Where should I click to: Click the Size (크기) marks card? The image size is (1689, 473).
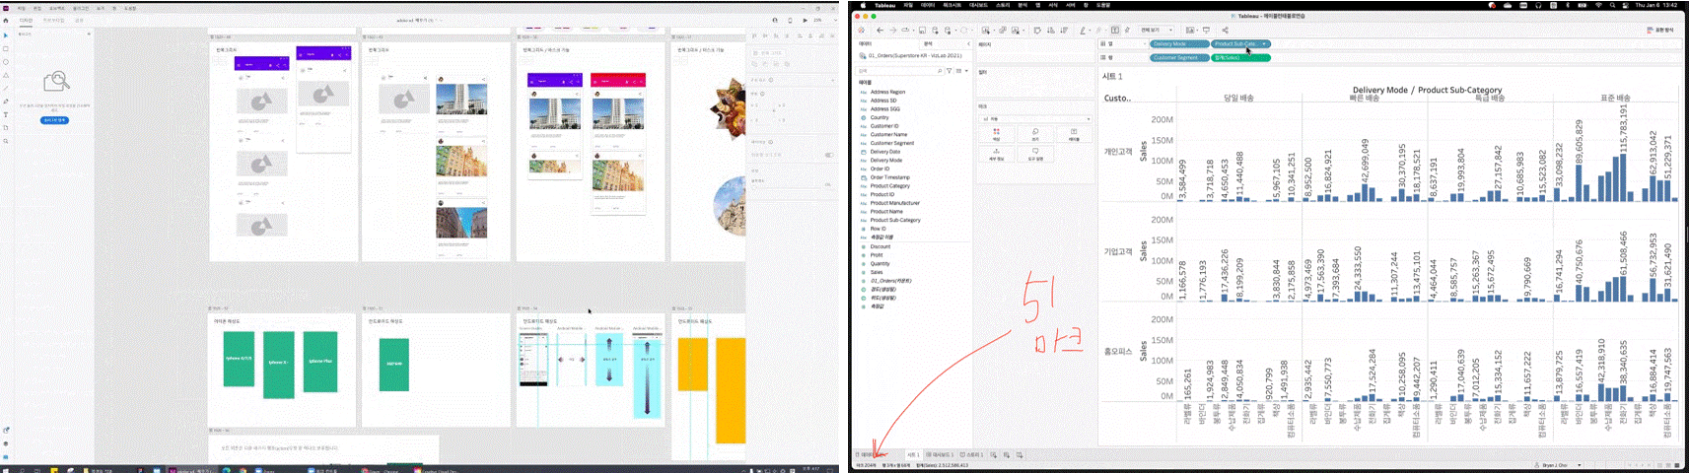pyautogui.click(x=1035, y=135)
